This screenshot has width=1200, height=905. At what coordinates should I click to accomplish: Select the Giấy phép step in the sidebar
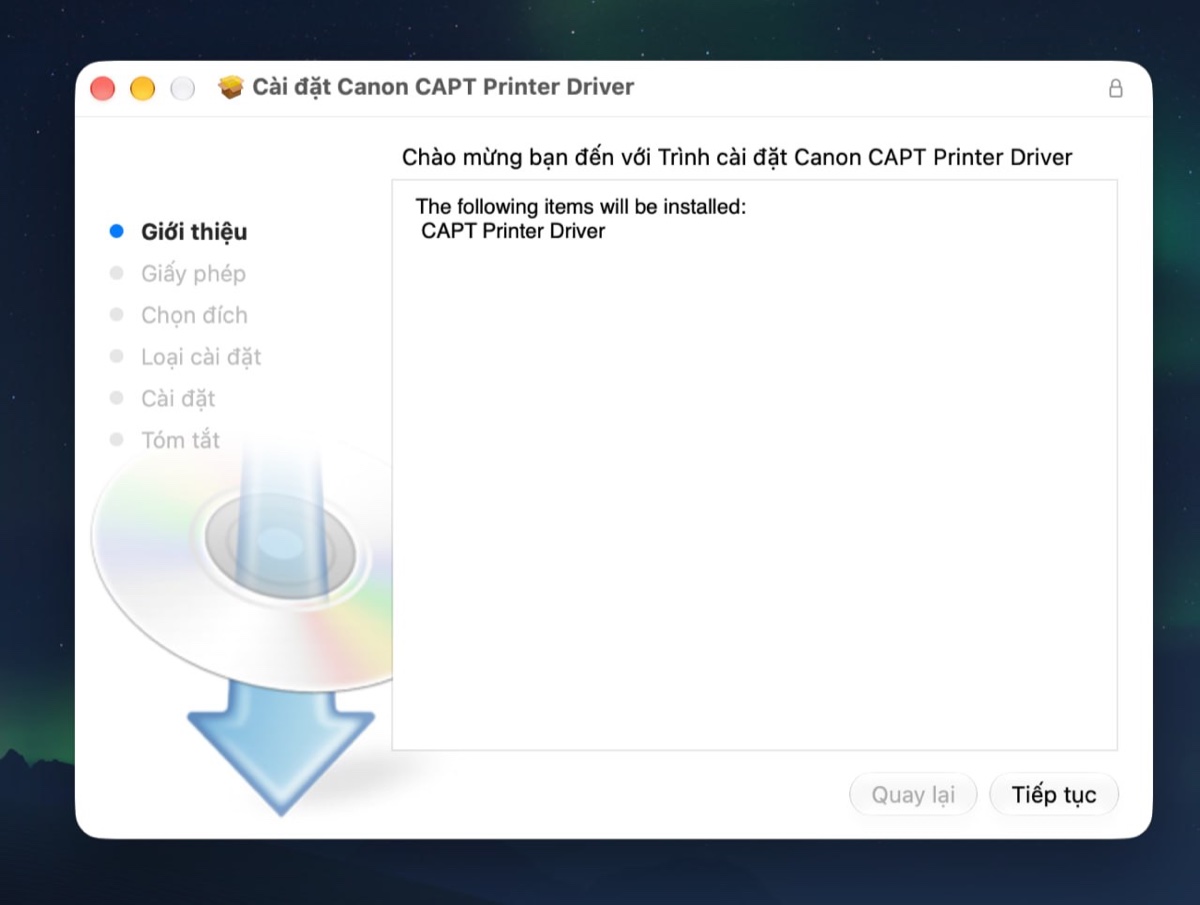pos(193,273)
